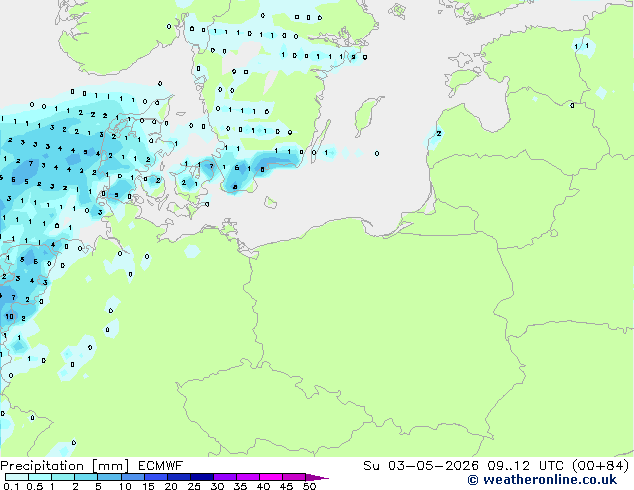This screenshot has height=490, width=634.
Task: Select the bright pink swatch between 40 and 45
Action: click(271, 477)
